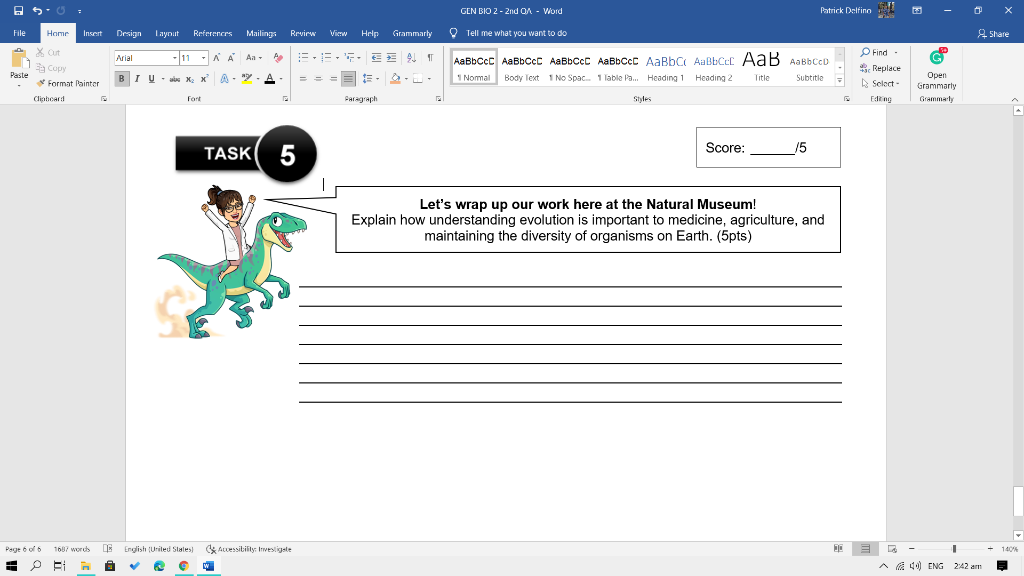The image size is (1024, 576).
Task: Apply Subtitle style
Action: coord(810,67)
